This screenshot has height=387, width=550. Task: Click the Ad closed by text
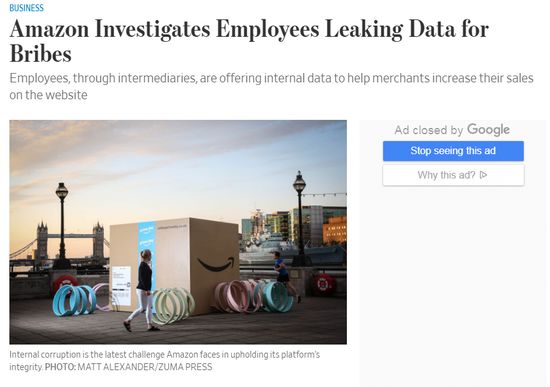click(x=429, y=130)
